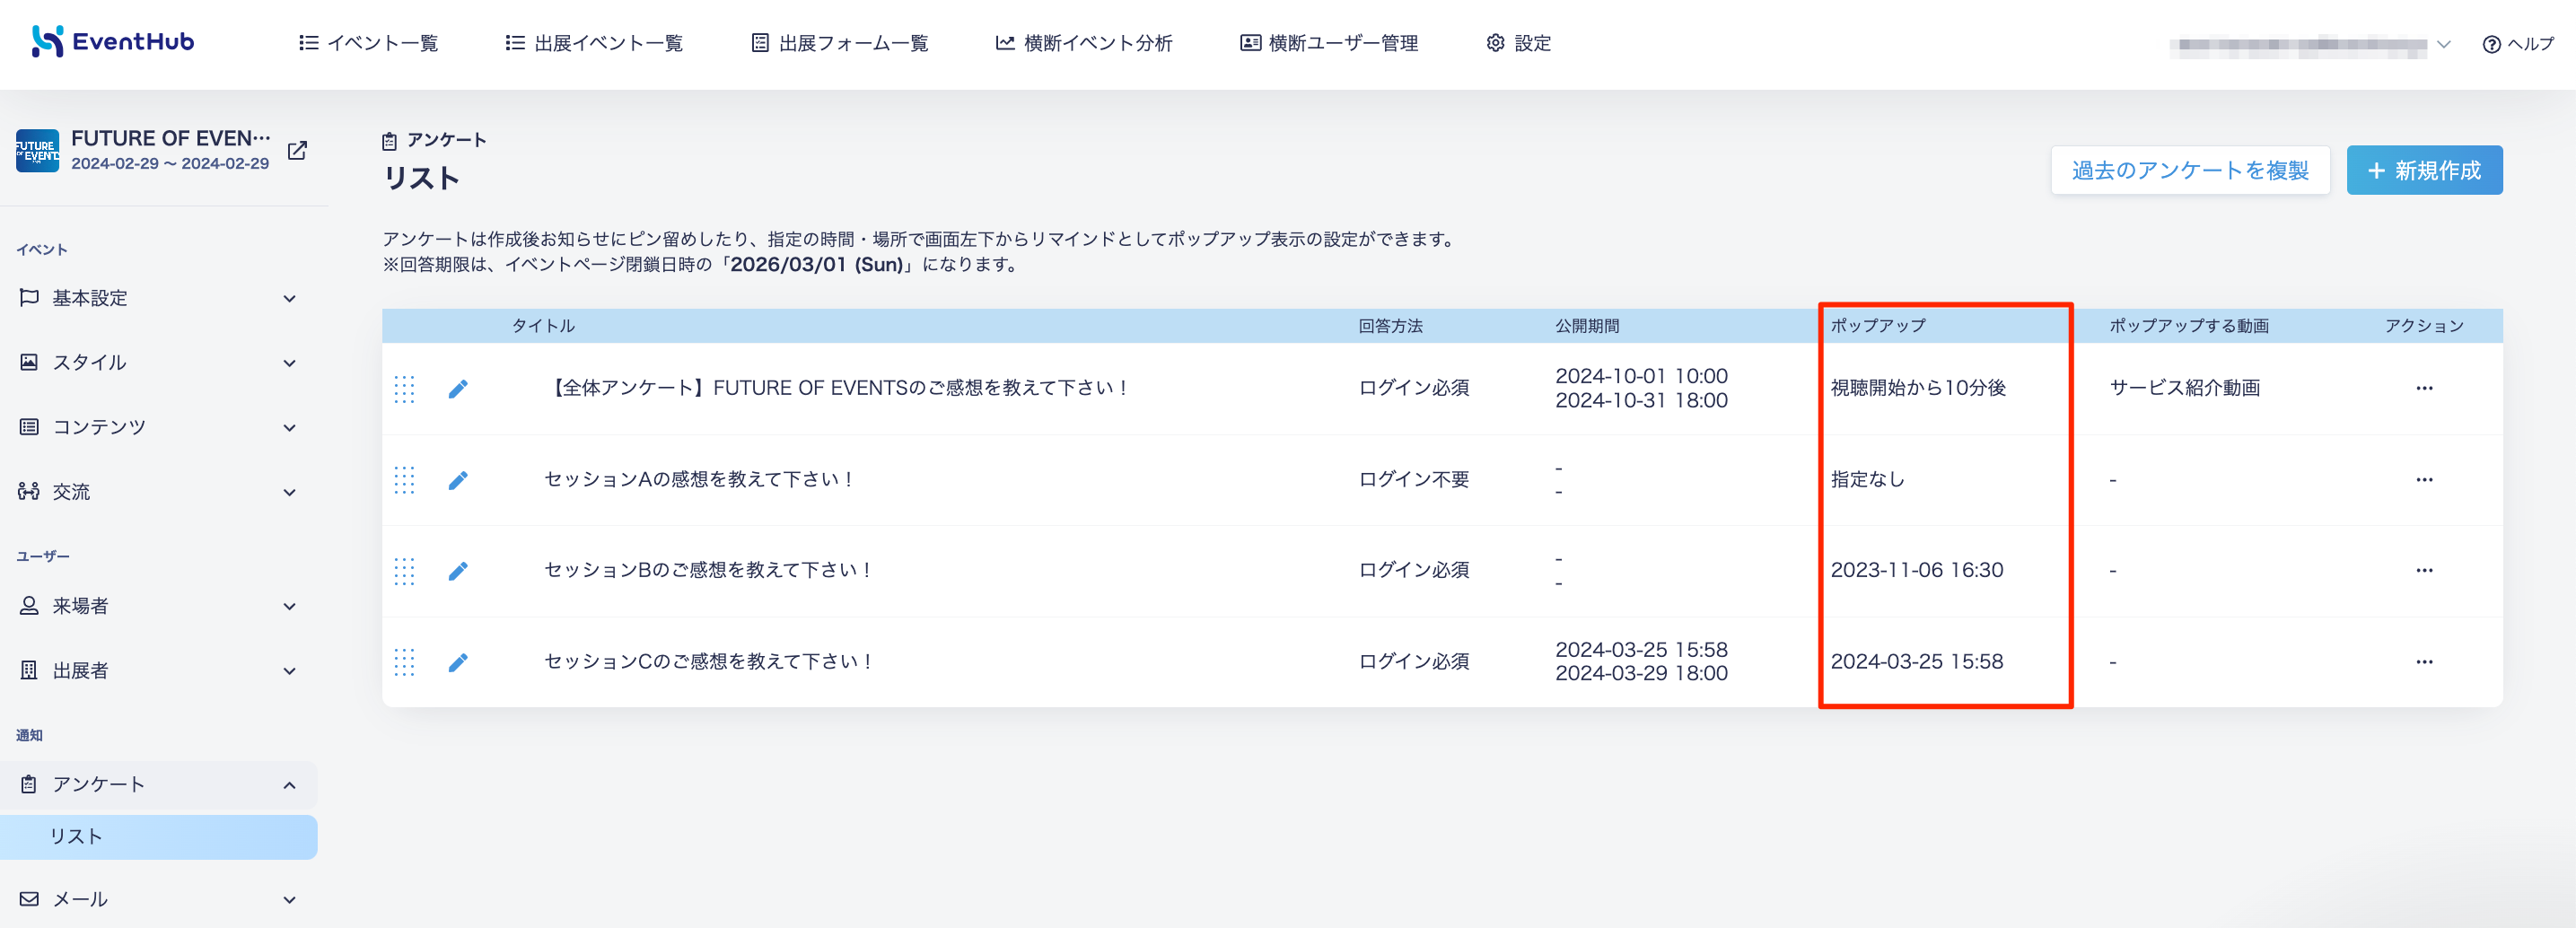Click title セッションBのご感想を教えて下さい！
This screenshot has width=2576, height=928.
[x=708, y=570]
